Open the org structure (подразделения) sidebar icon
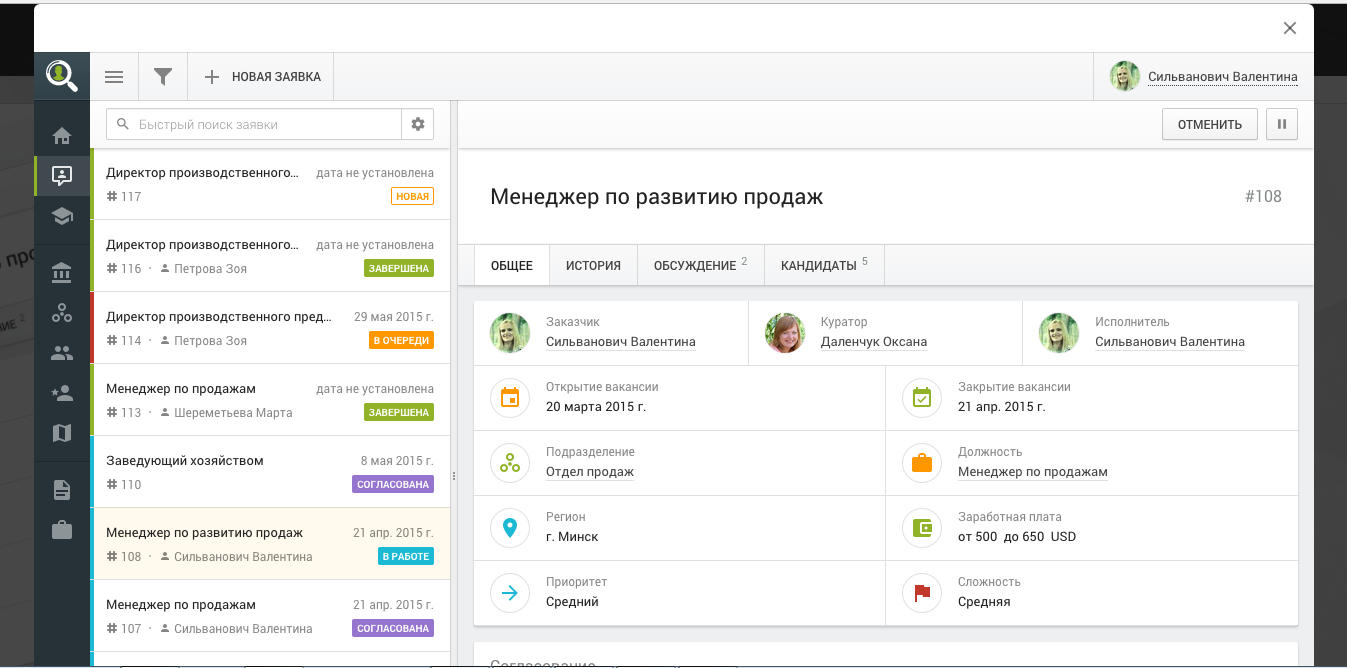Image resolution: width=1347 pixels, height=668 pixels. [62, 312]
